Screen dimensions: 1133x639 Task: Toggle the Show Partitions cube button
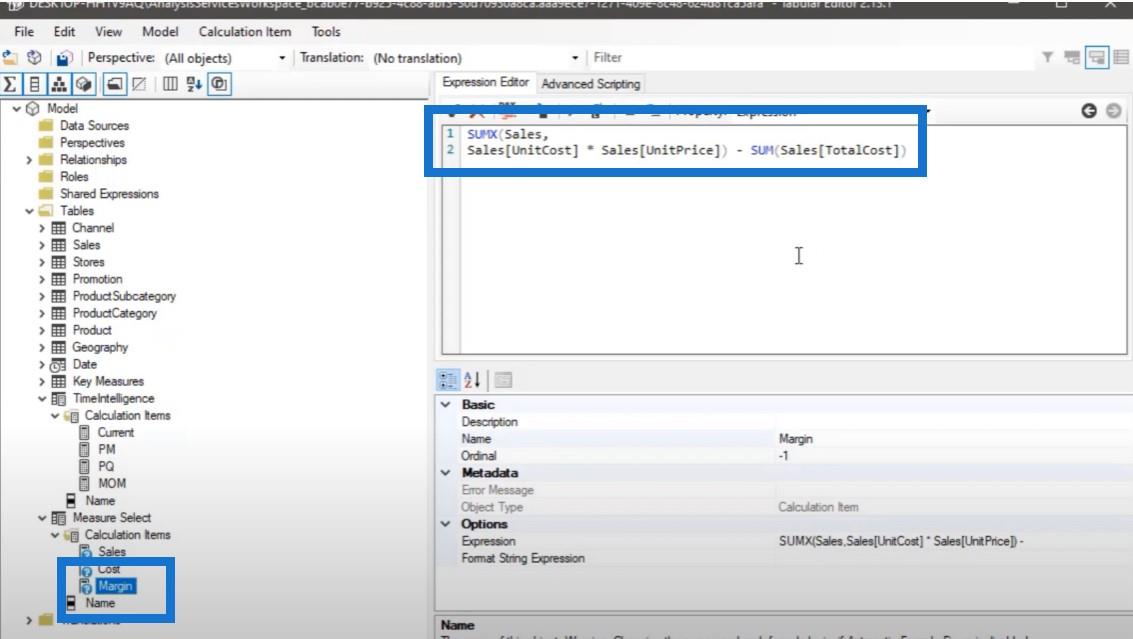coord(84,84)
